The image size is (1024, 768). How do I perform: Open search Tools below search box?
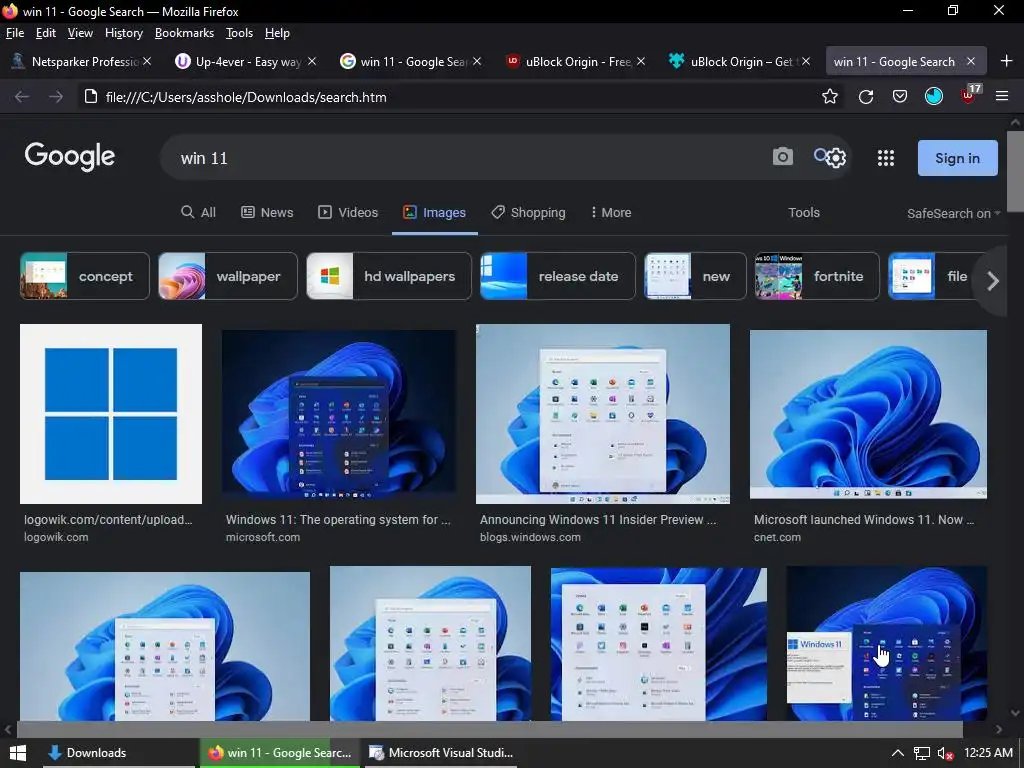tap(803, 212)
